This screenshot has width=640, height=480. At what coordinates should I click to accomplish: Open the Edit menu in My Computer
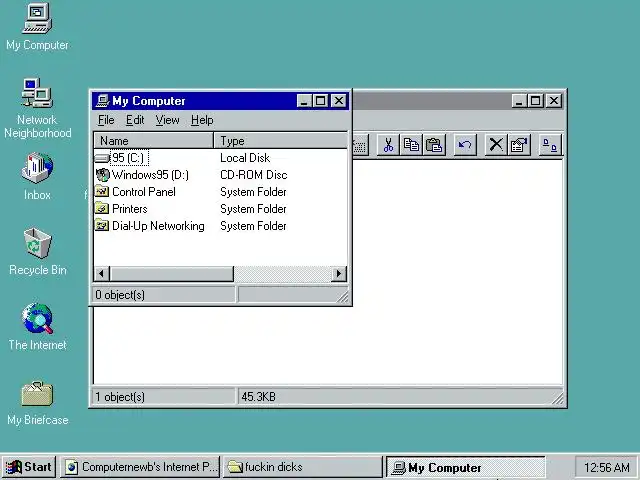tap(135, 120)
